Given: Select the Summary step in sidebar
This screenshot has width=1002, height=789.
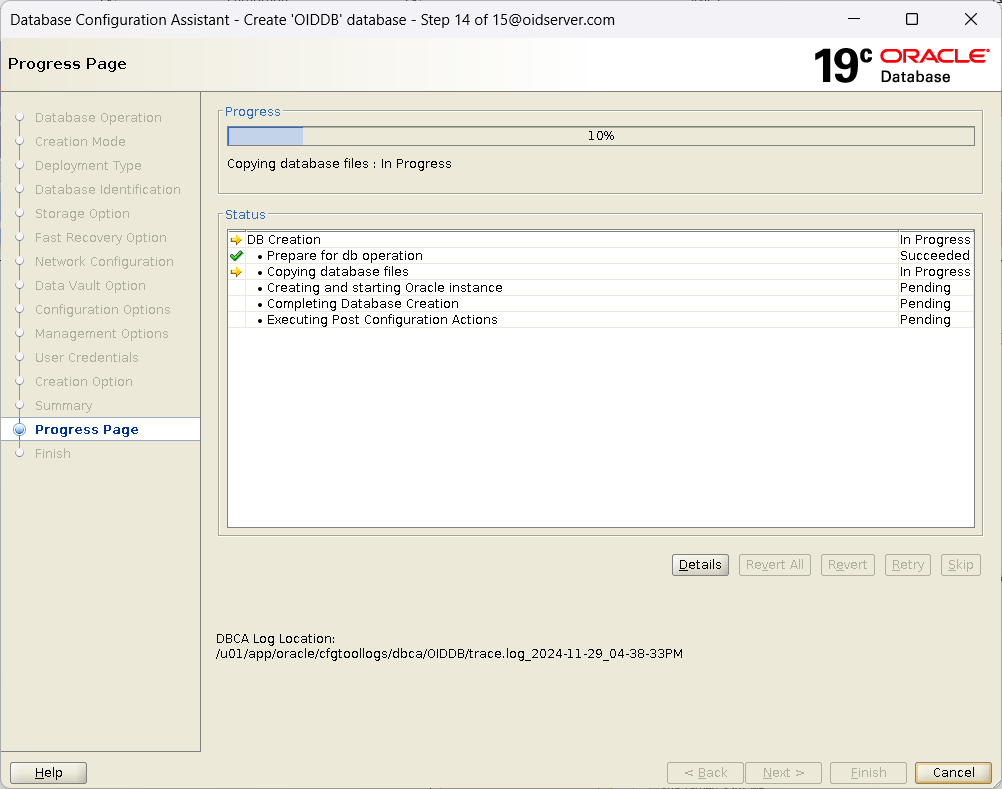Looking at the screenshot, I should (63, 406).
